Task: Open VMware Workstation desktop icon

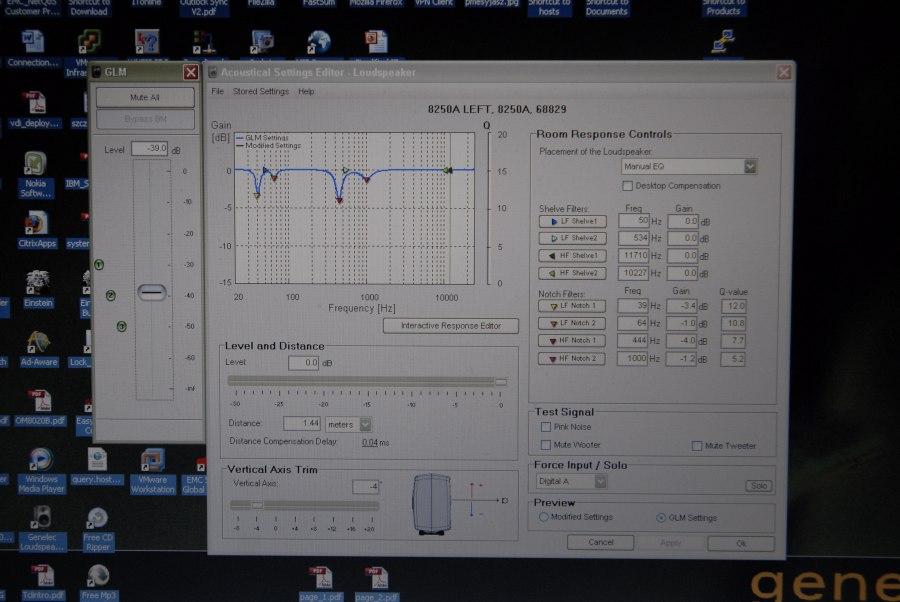Action: click(152, 471)
